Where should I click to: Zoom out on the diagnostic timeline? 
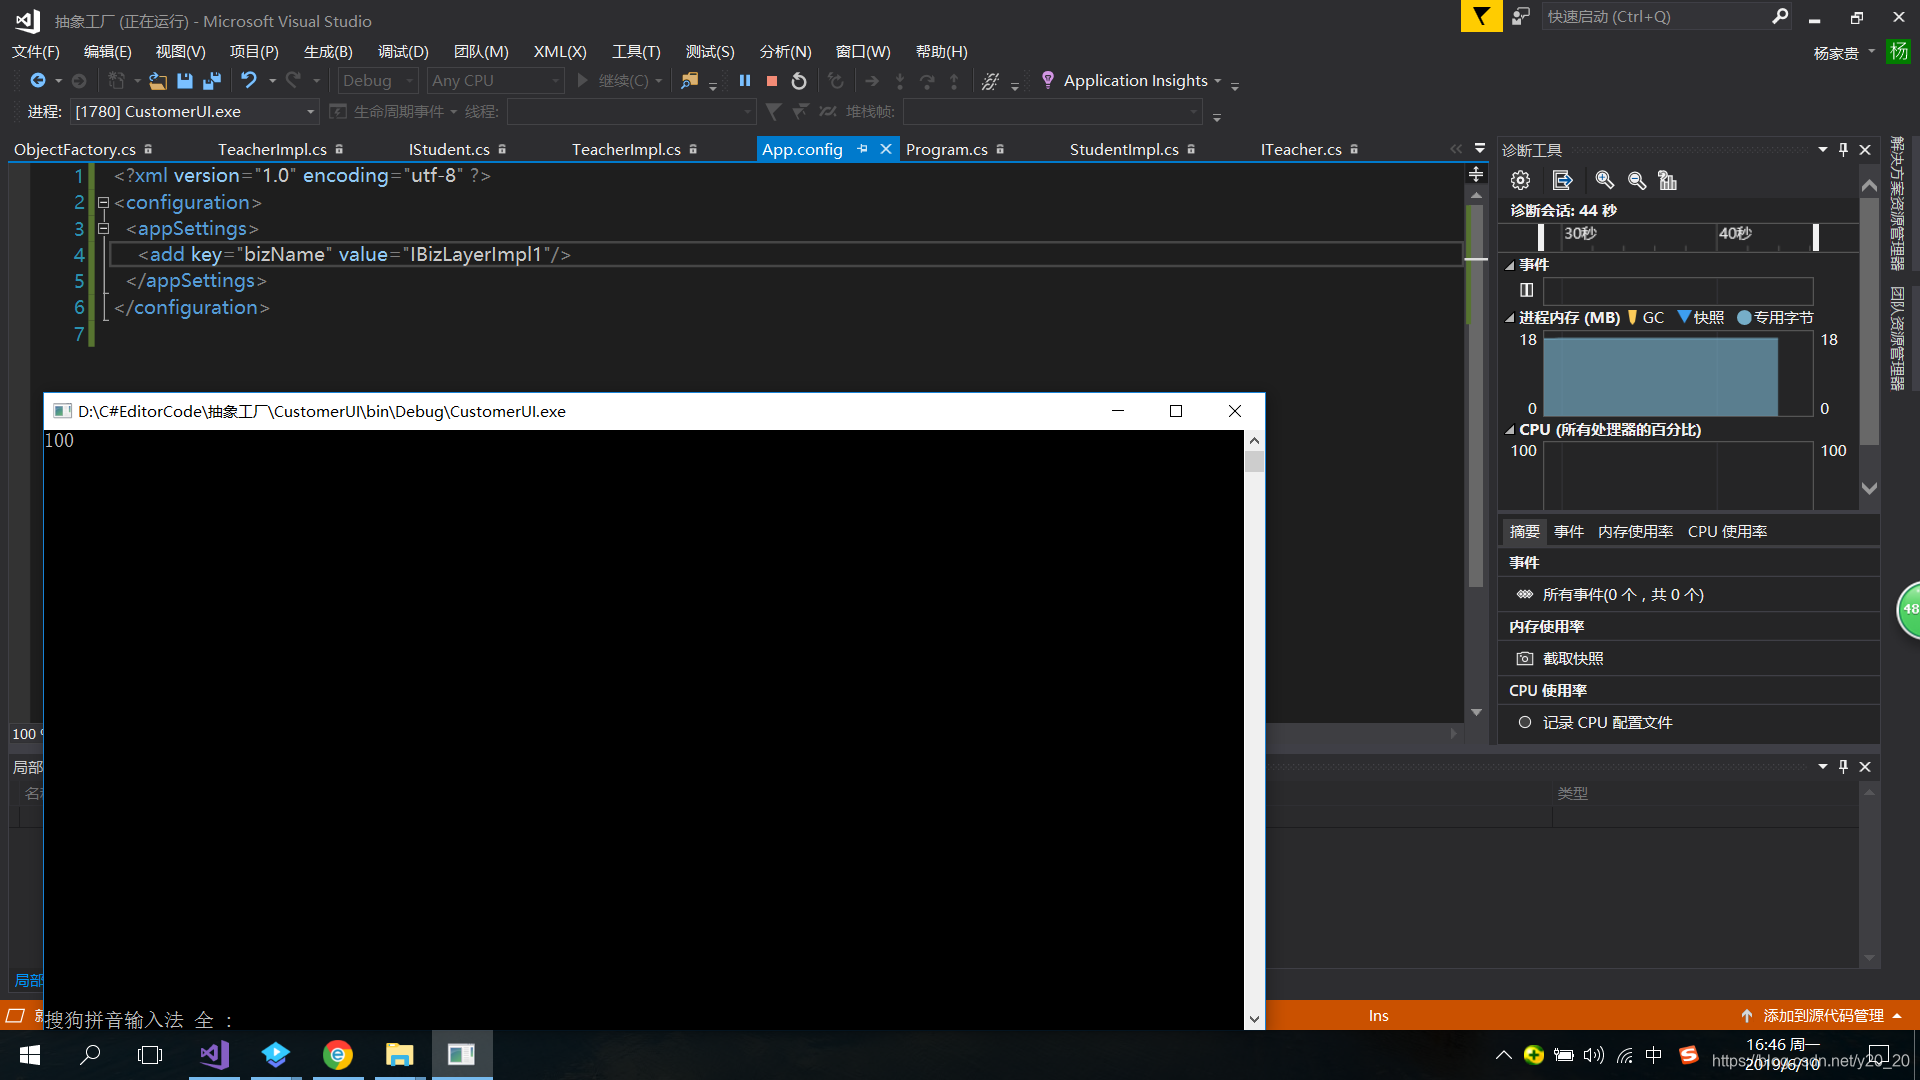1637,180
